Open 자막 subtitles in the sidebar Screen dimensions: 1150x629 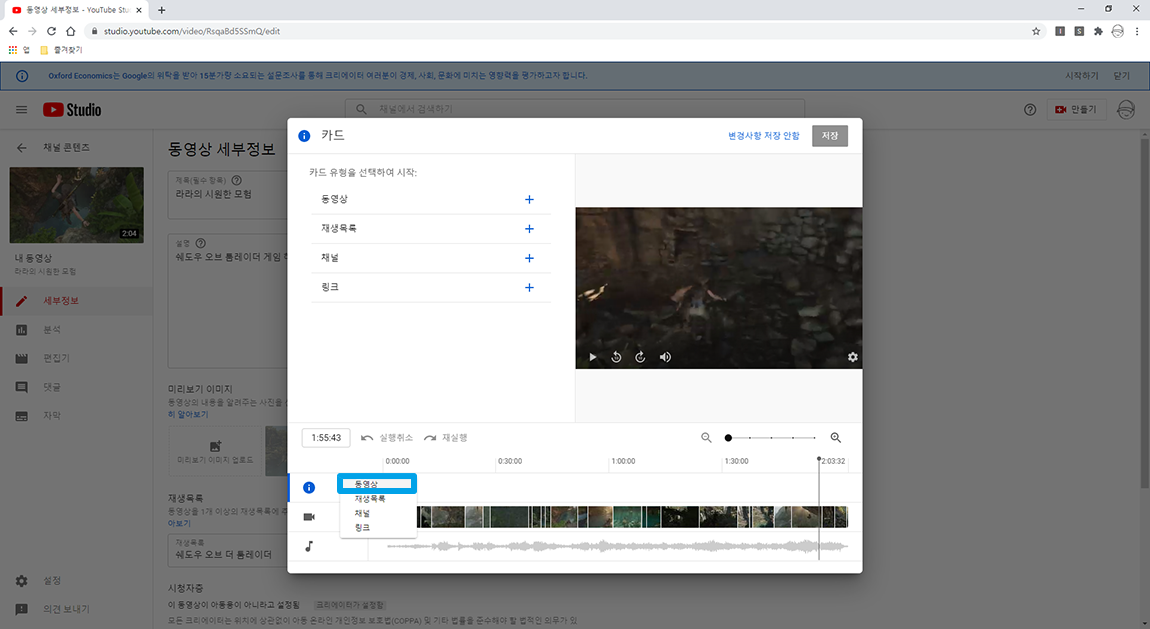click(76, 416)
